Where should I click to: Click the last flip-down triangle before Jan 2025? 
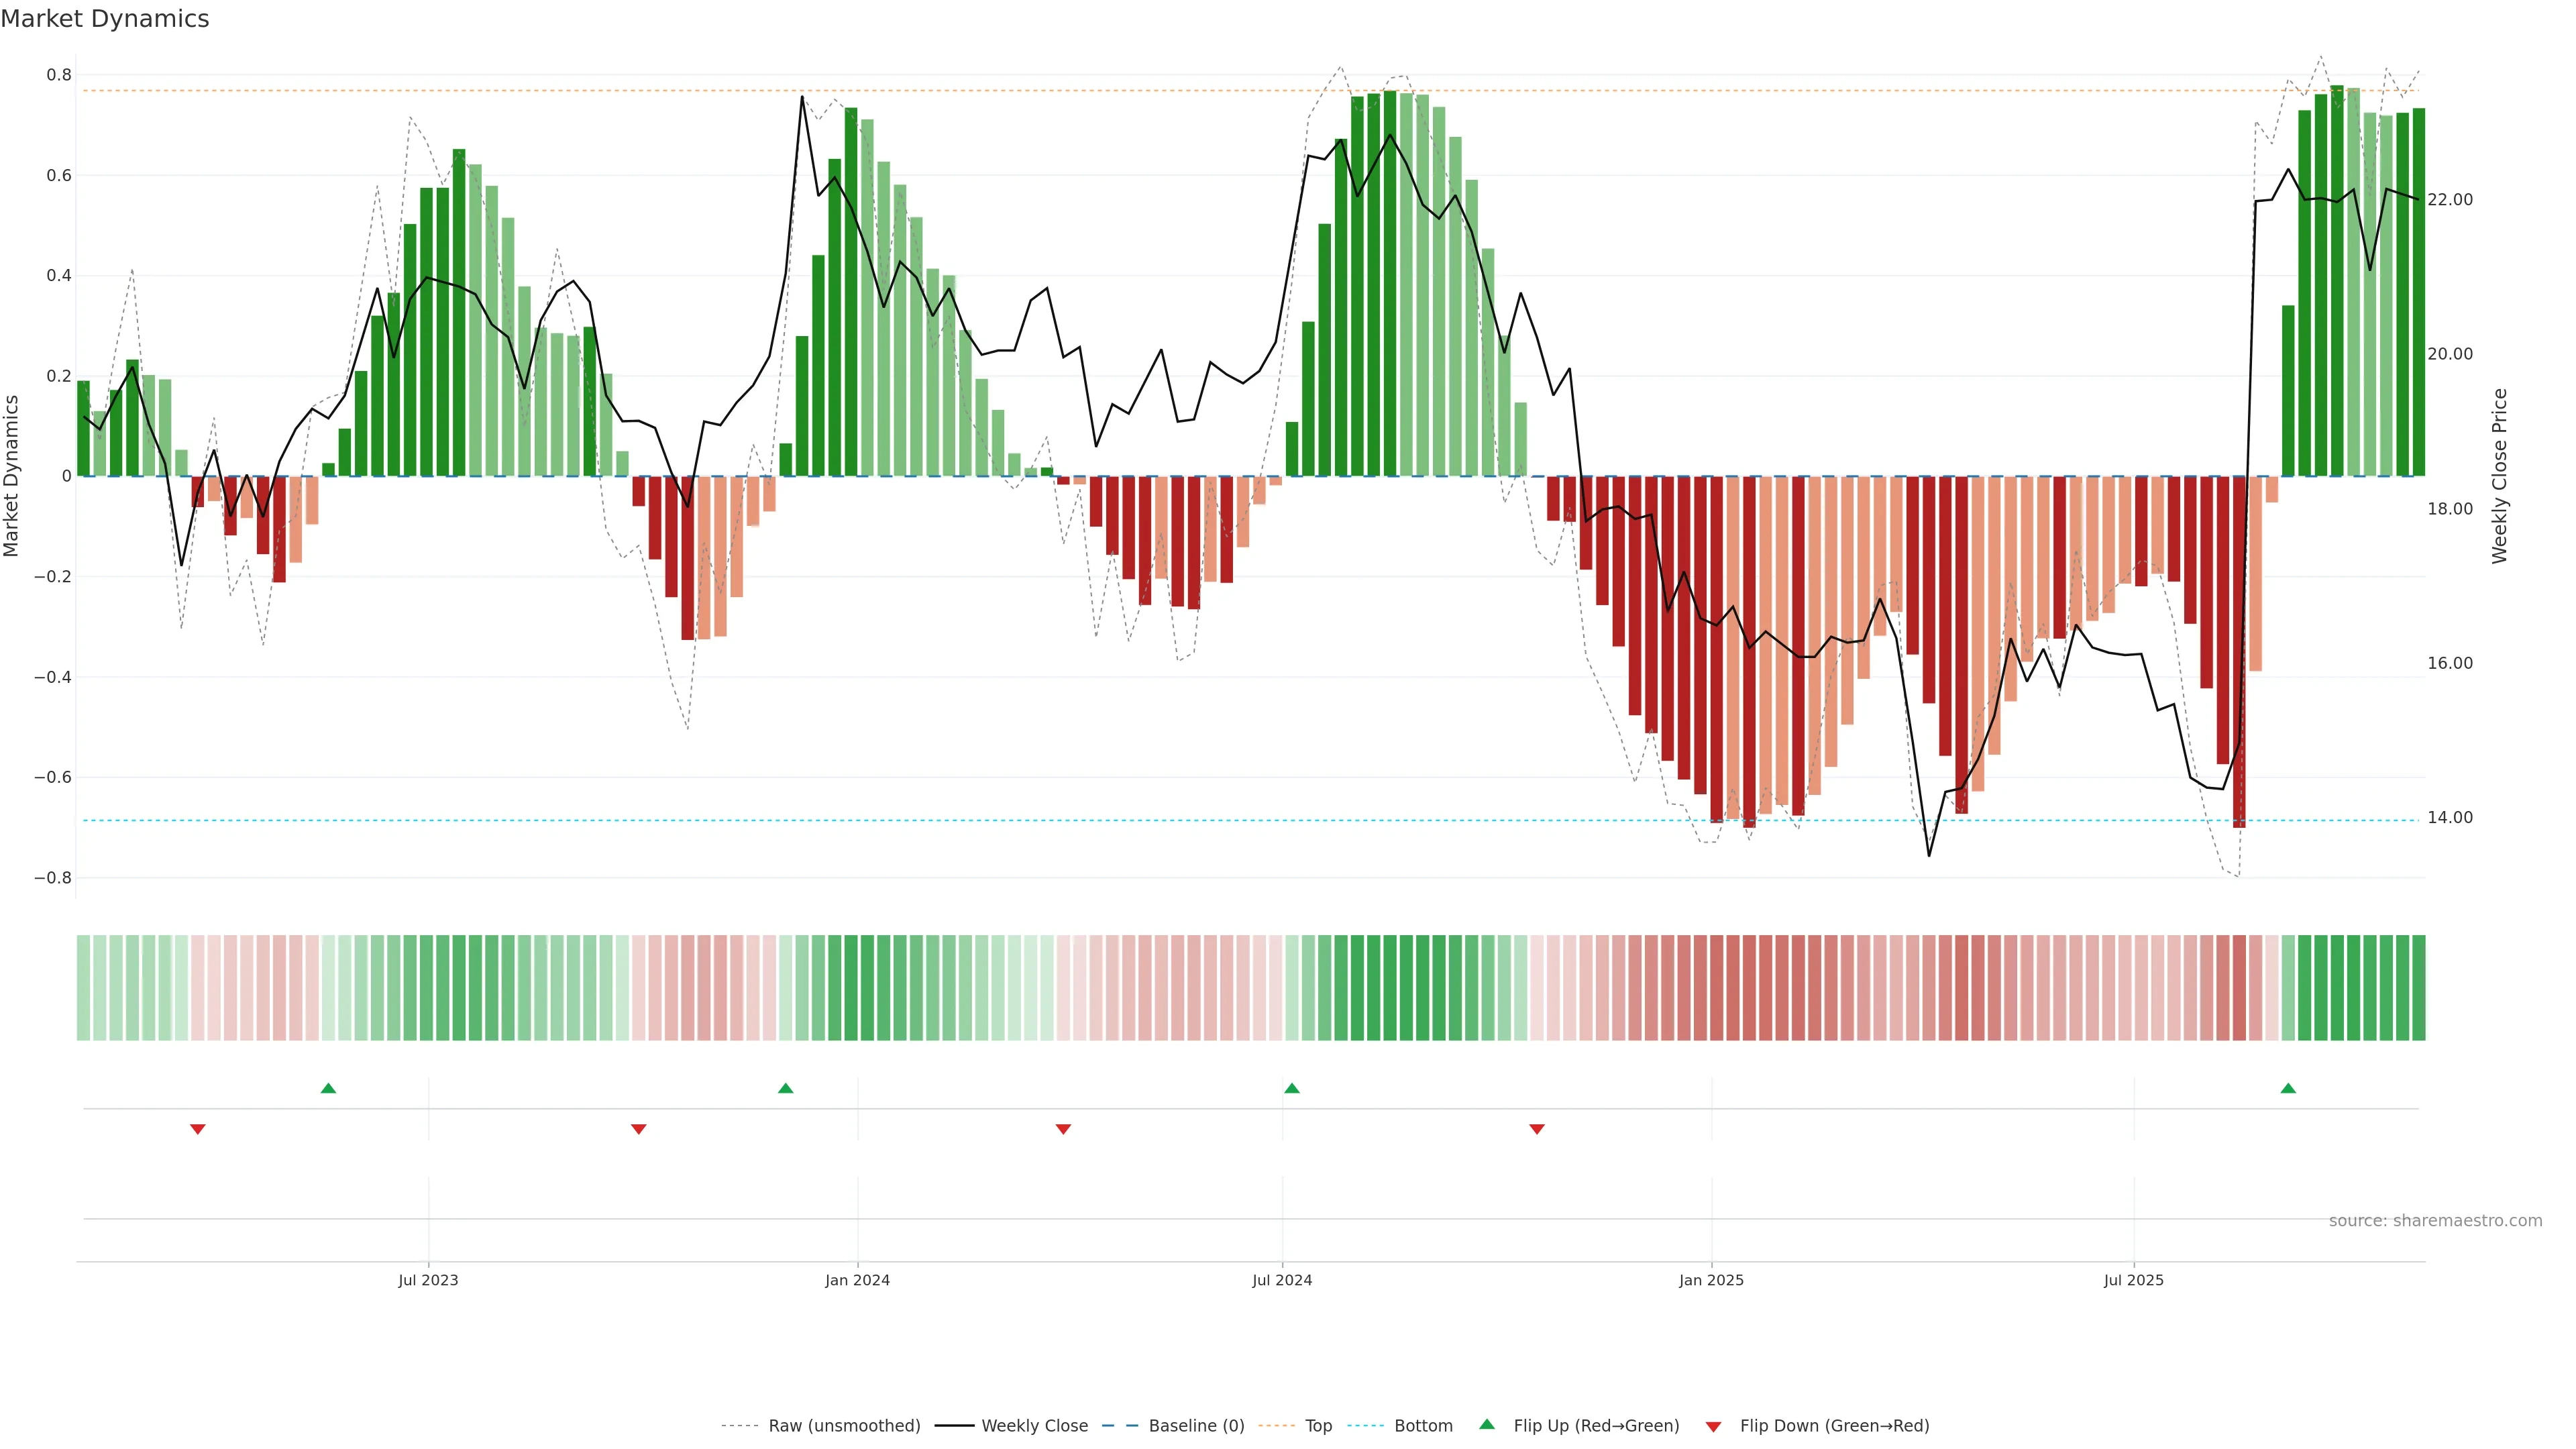click(x=1537, y=1129)
